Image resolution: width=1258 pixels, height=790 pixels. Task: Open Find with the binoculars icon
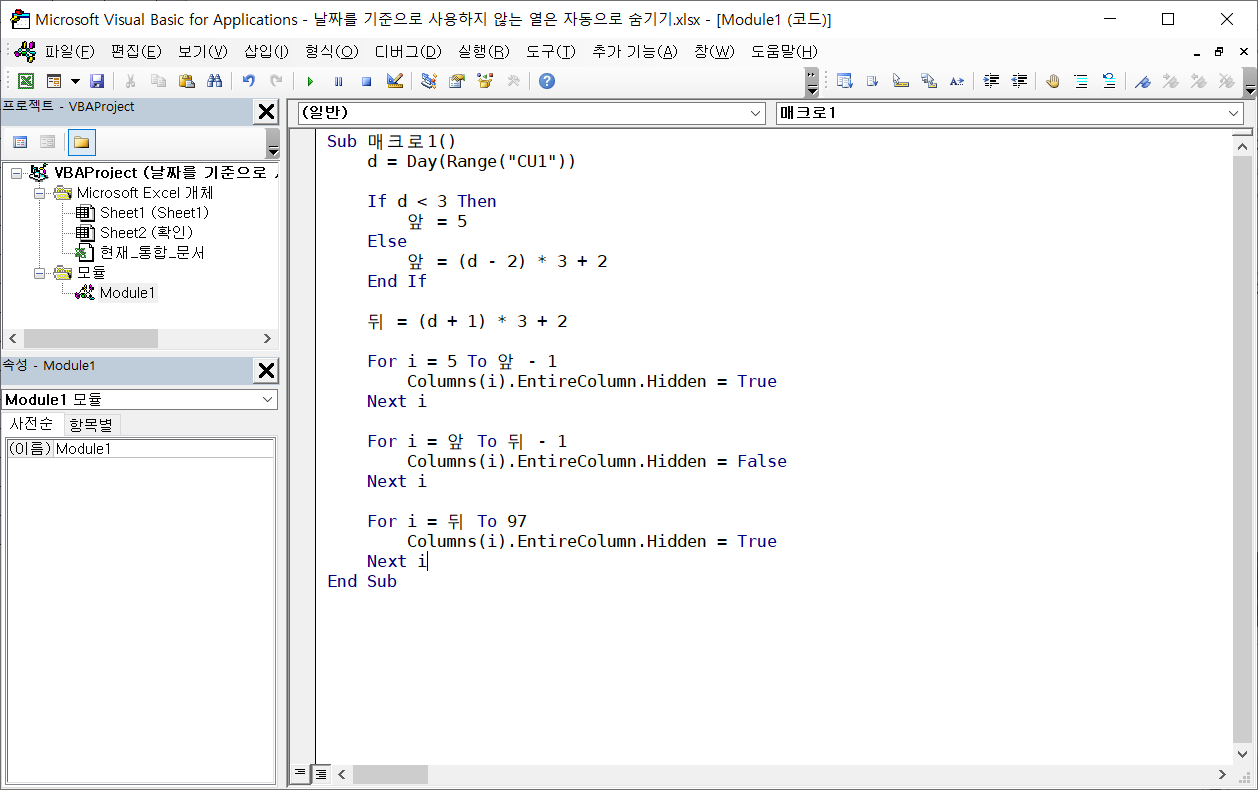[x=214, y=81]
